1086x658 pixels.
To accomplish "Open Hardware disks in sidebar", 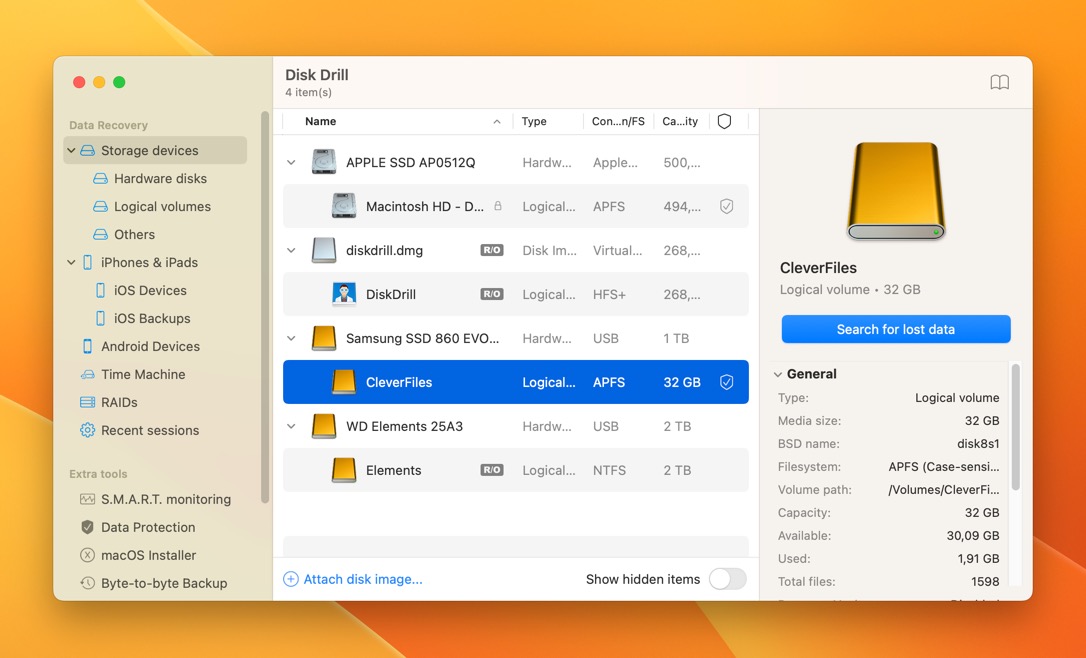I will pyautogui.click(x=161, y=179).
